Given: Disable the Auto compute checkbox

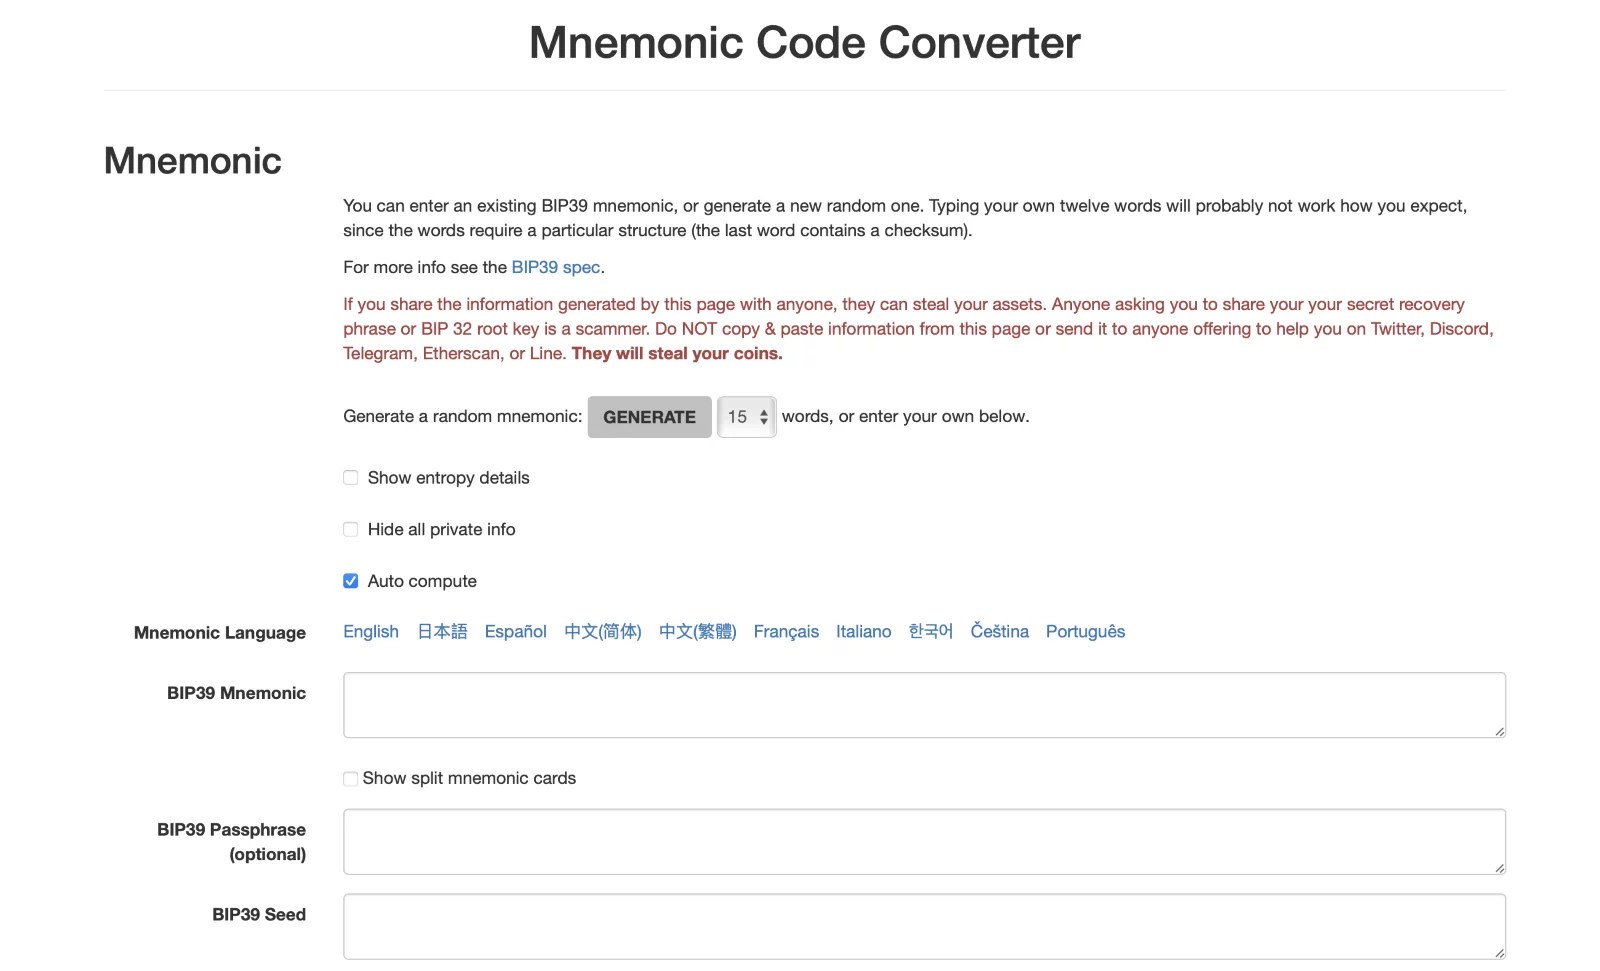Looking at the screenshot, I should tap(350, 580).
